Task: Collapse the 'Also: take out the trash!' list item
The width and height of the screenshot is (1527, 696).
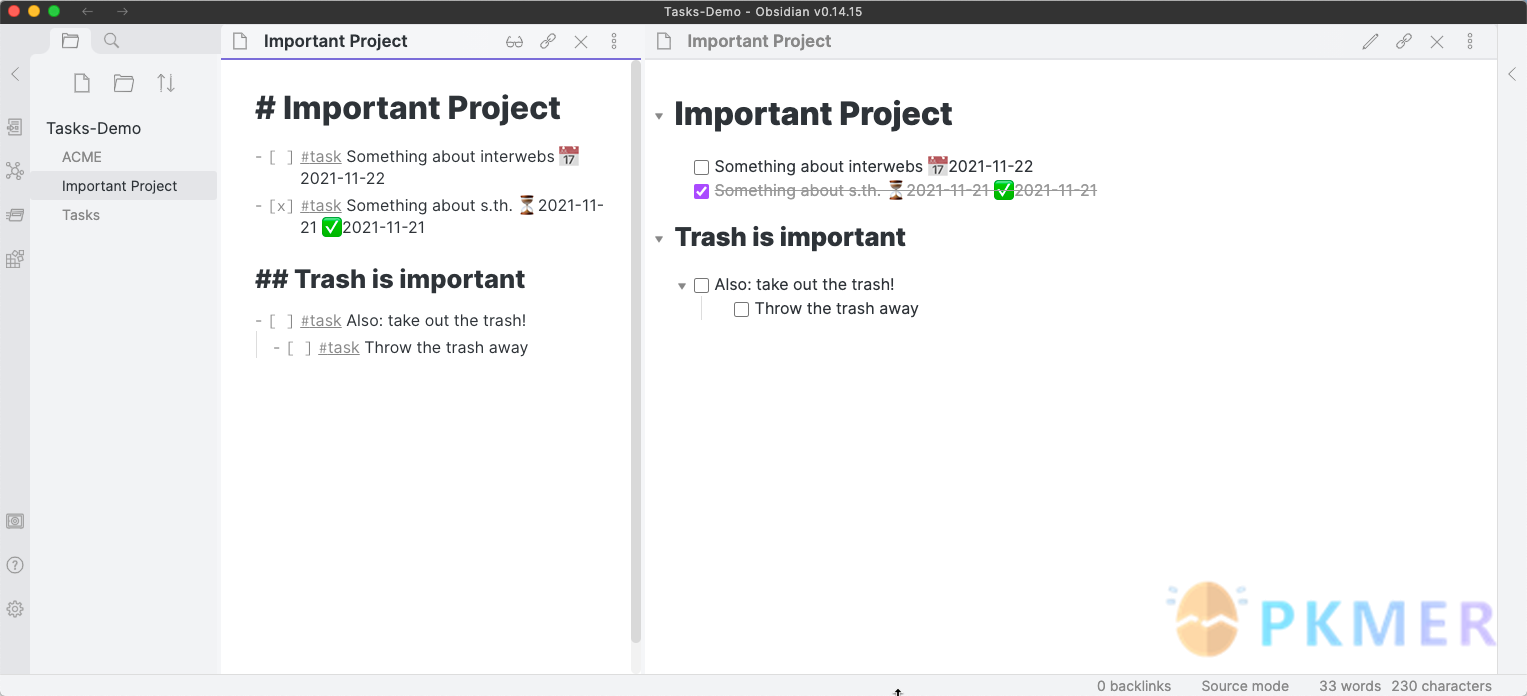Action: [x=682, y=286]
